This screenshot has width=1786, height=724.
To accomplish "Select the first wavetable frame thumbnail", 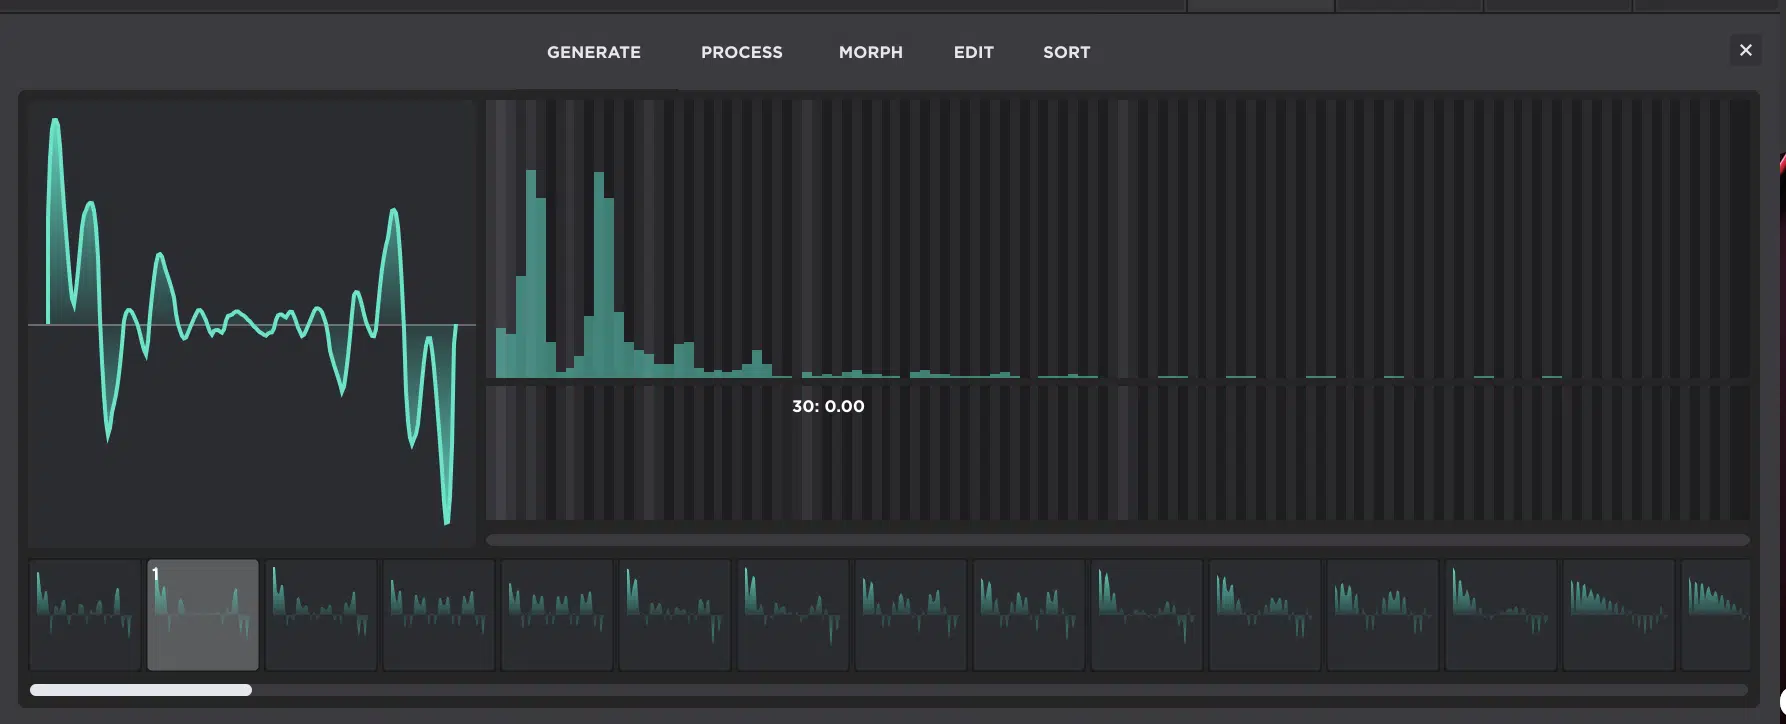I will coord(85,614).
